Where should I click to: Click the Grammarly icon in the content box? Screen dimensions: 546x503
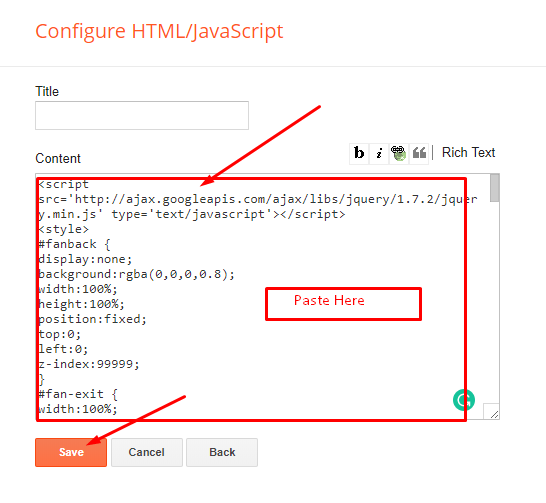coord(464,400)
